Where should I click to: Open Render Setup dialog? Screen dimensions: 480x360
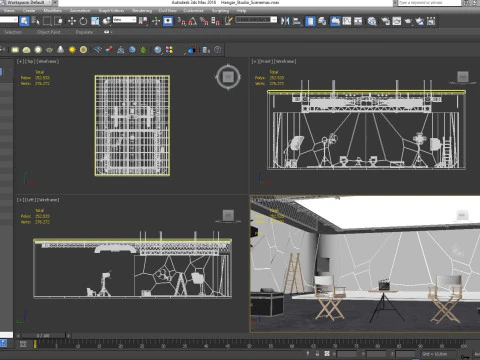[385, 21]
